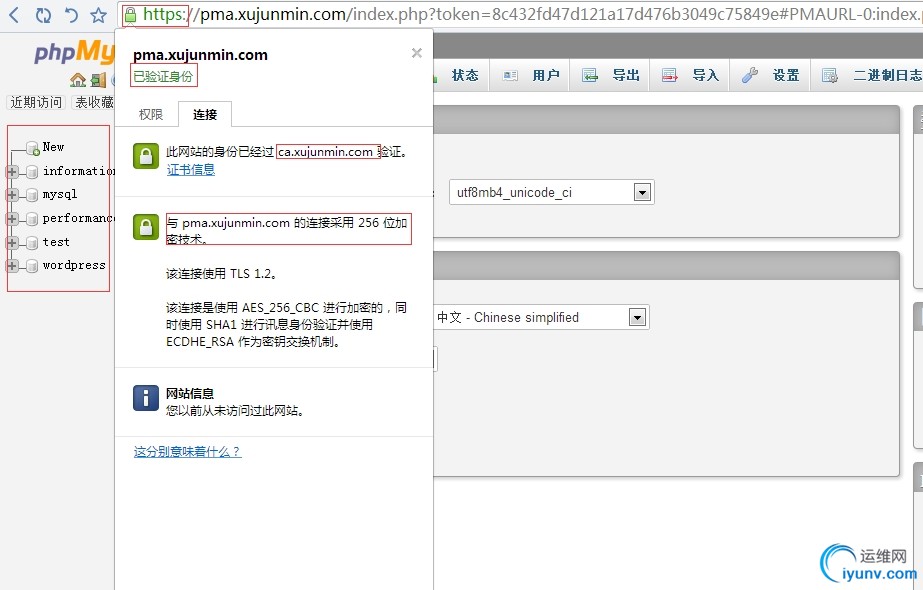This screenshot has height=590, width=923.
Task: Open the 导出 menu tab
Action: coord(609,75)
